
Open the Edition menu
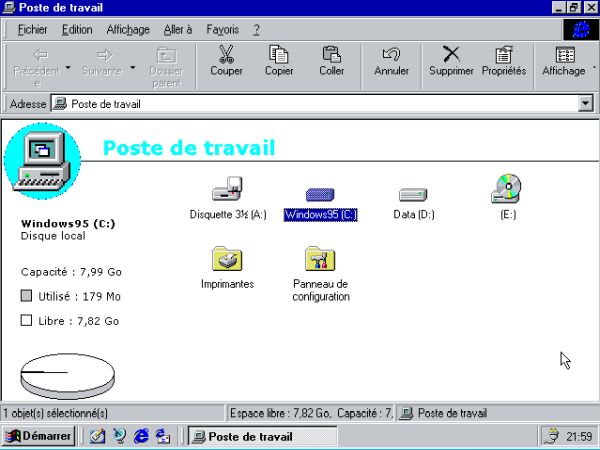[77, 30]
